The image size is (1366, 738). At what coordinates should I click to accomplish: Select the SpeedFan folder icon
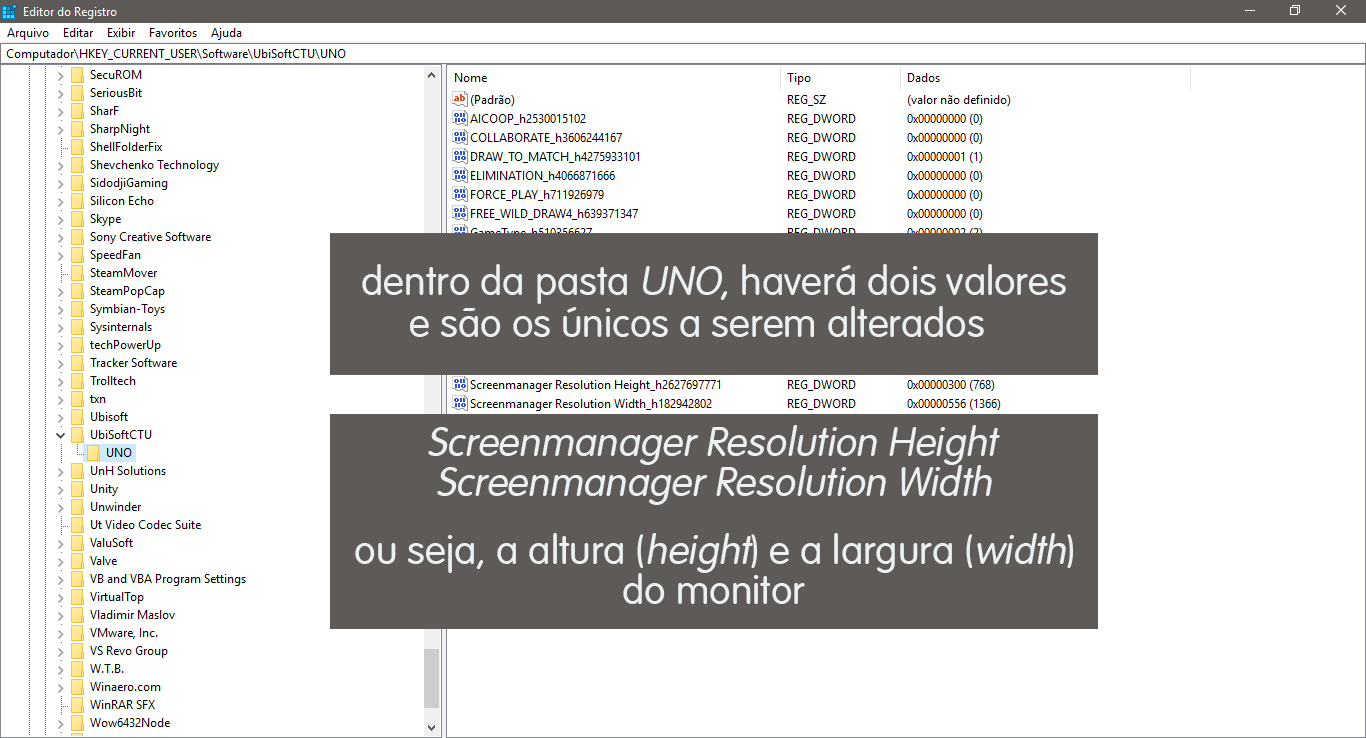coord(77,255)
